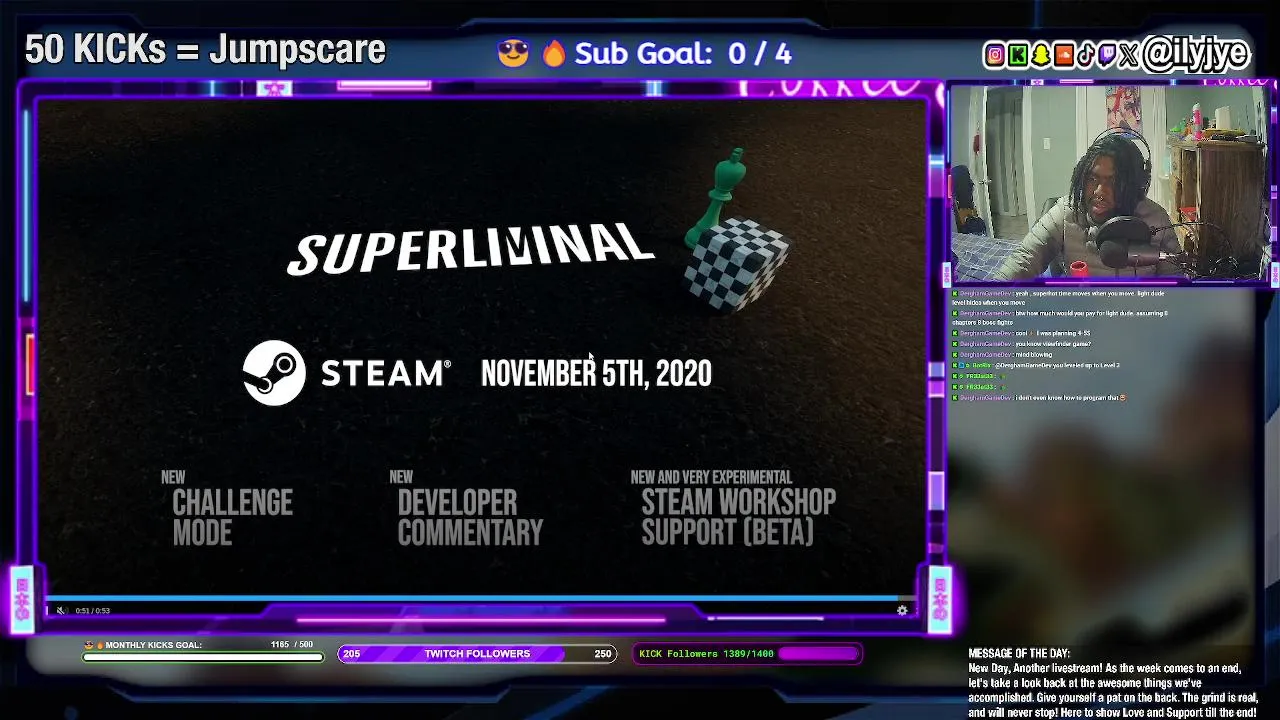The width and height of the screenshot is (1280, 720).
Task: Click the KICK Followers 1389/1400 bar
Action: point(747,654)
